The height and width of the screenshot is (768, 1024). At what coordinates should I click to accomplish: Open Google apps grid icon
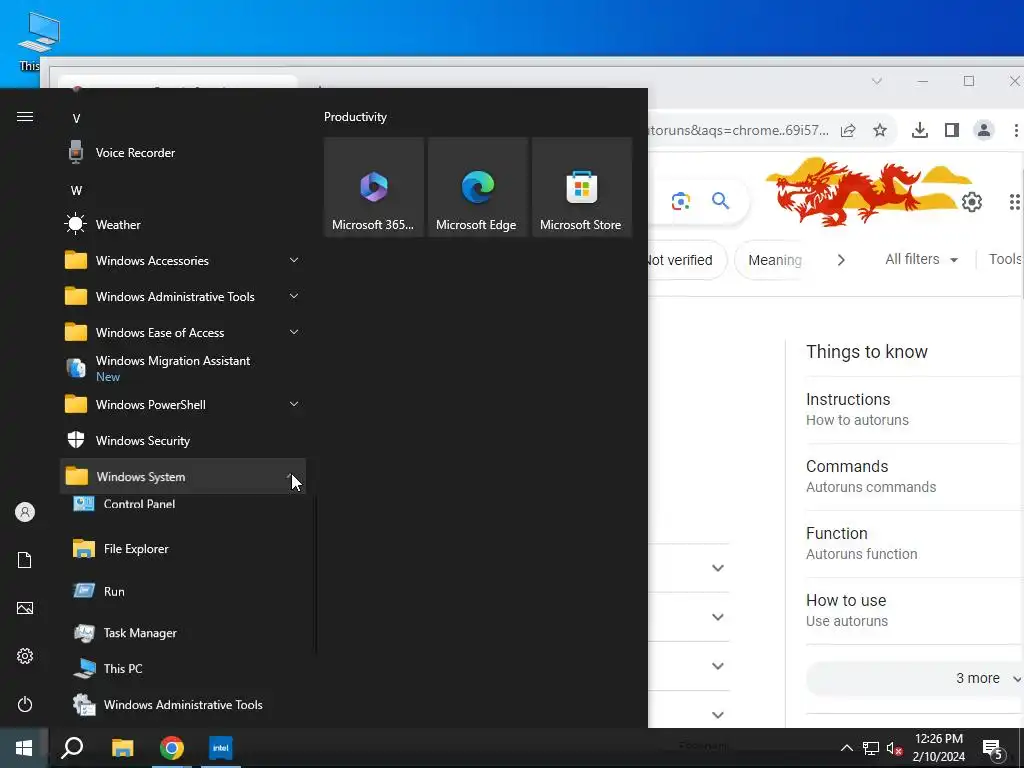point(1014,202)
